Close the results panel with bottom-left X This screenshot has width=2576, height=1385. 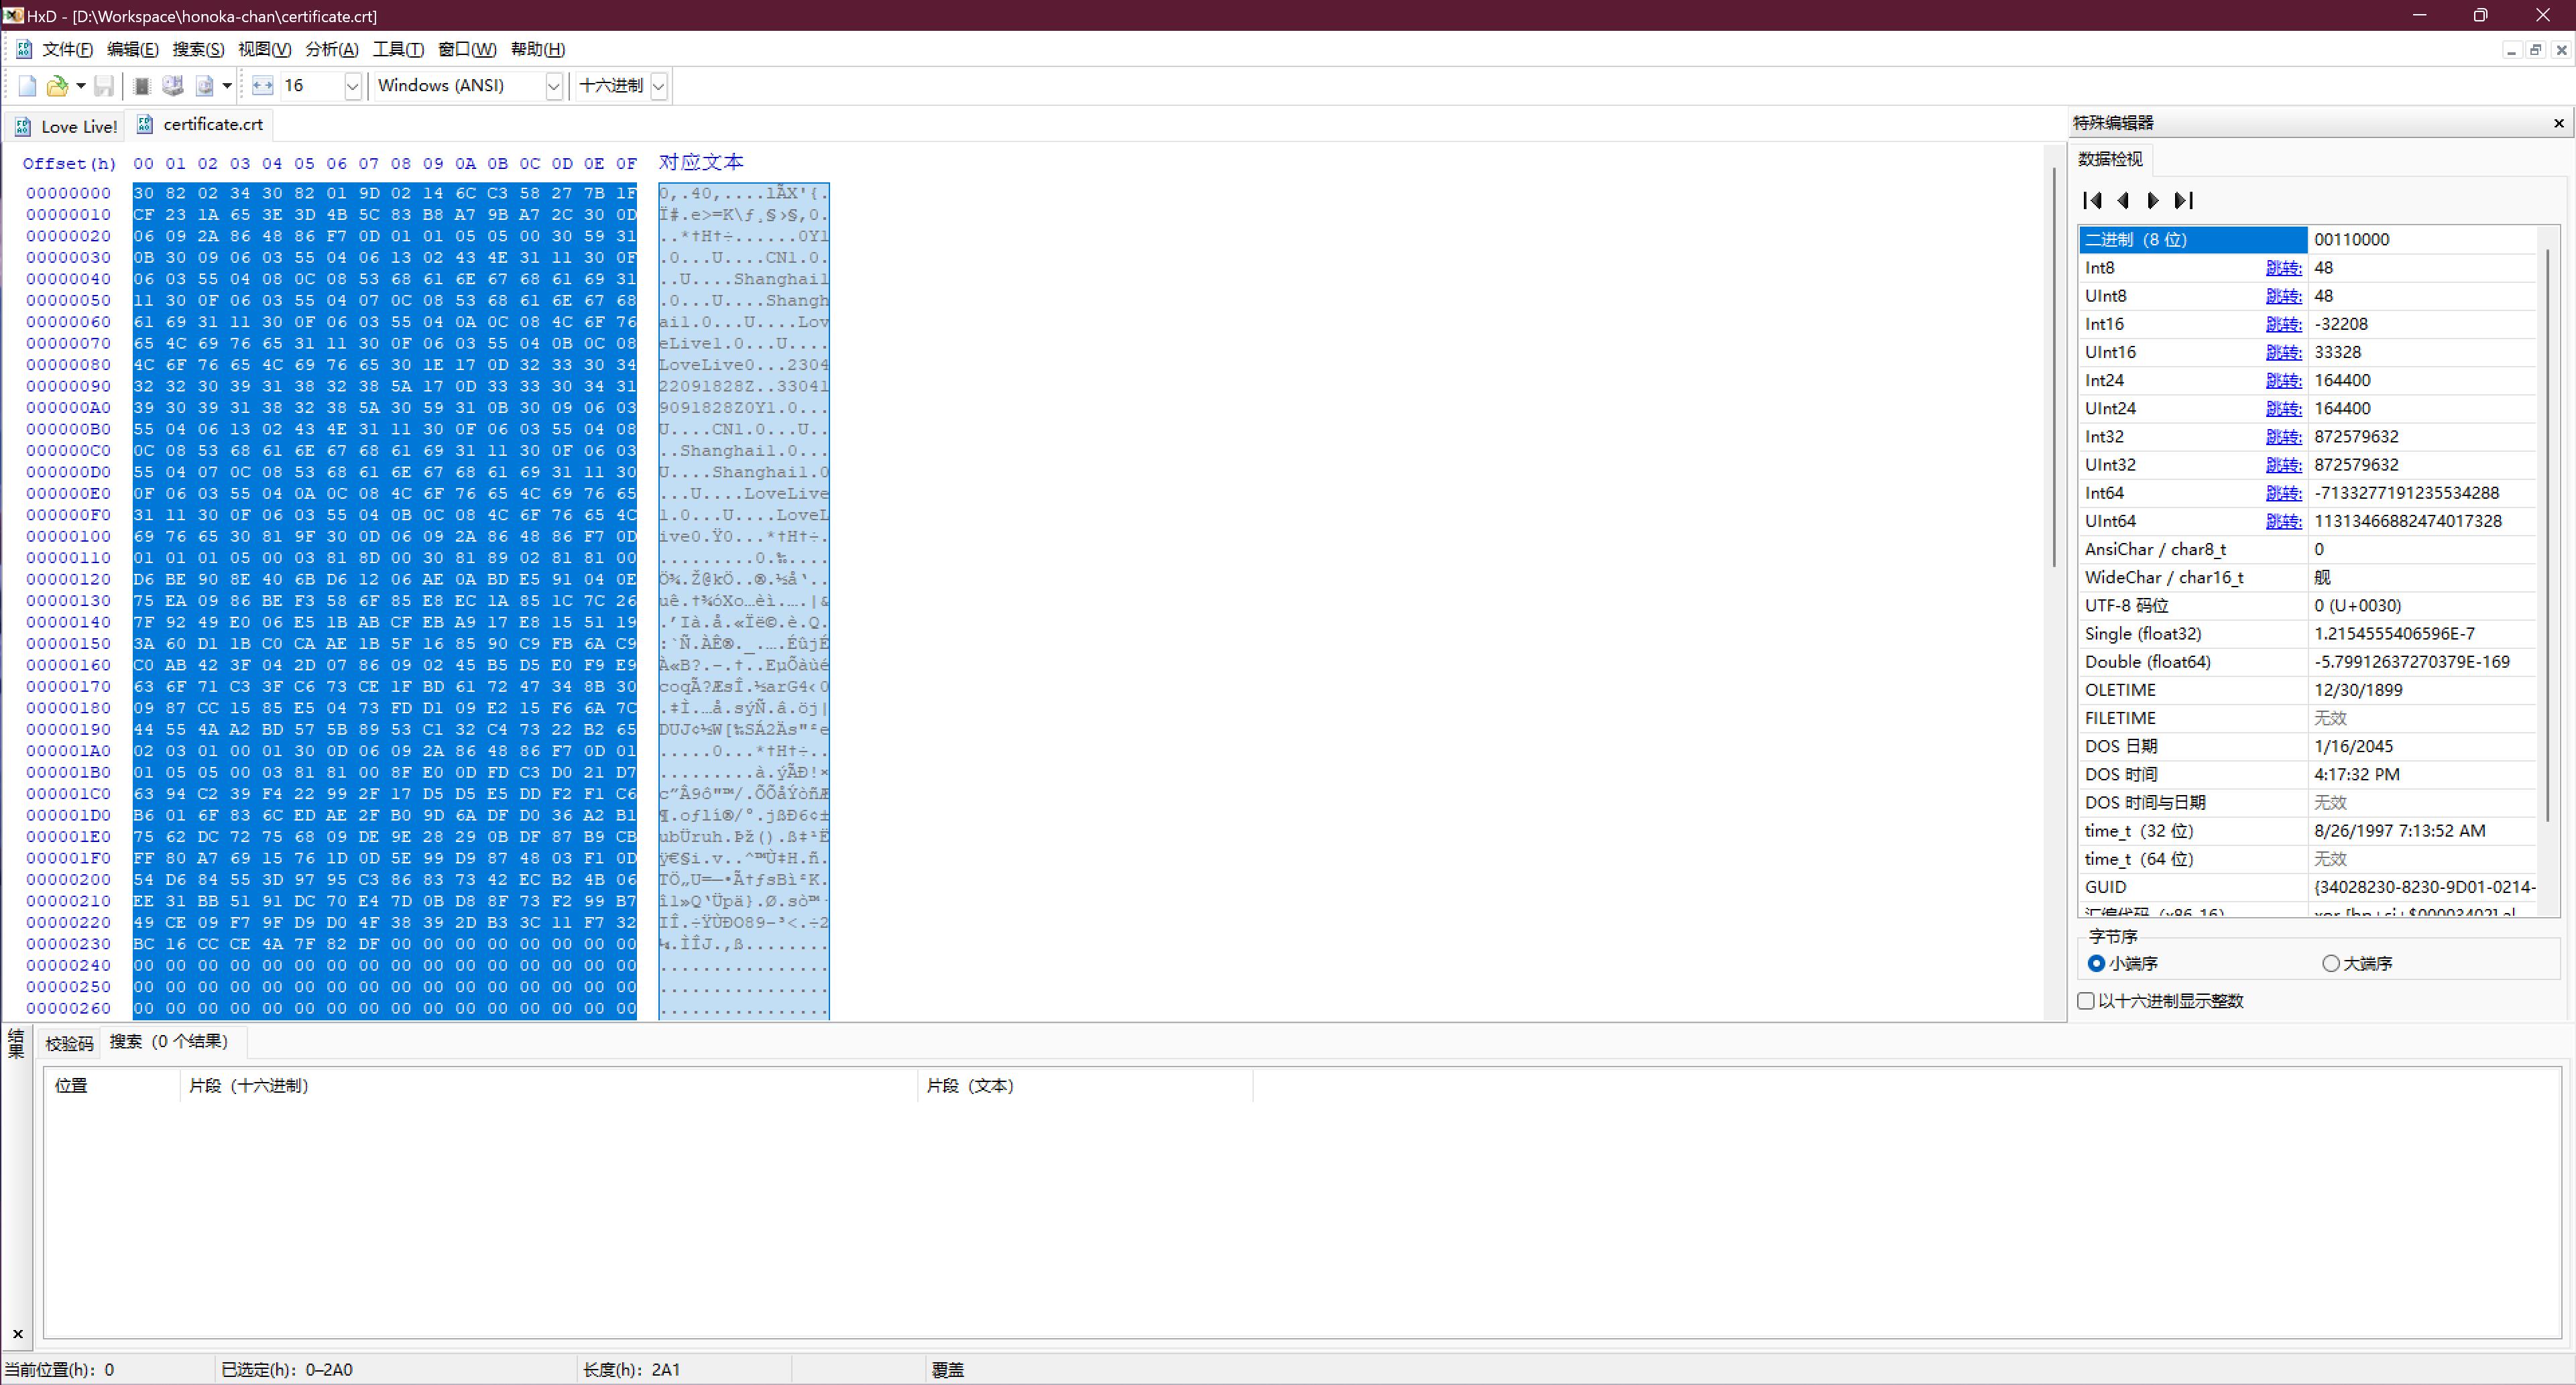coord(17,1334)
